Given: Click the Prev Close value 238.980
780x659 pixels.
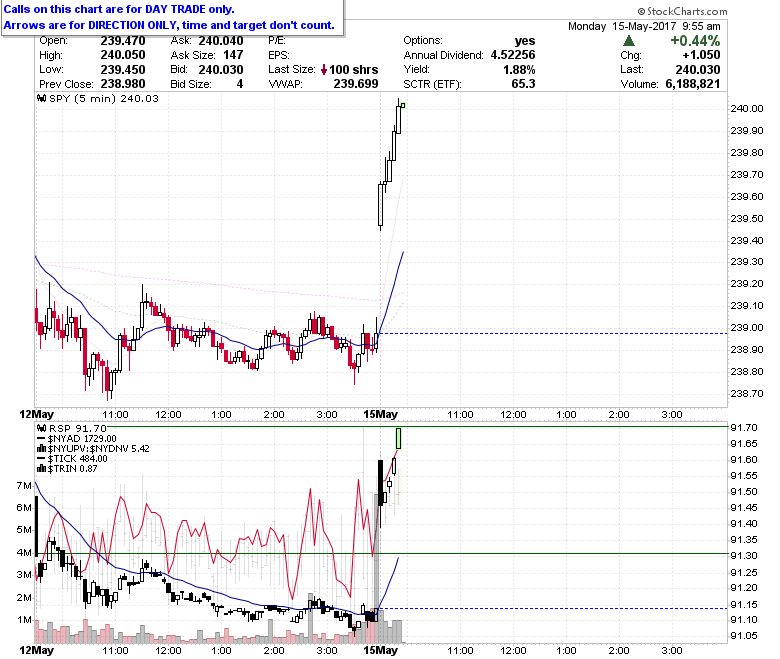Looking at the screenshot, I should (123, 84).
